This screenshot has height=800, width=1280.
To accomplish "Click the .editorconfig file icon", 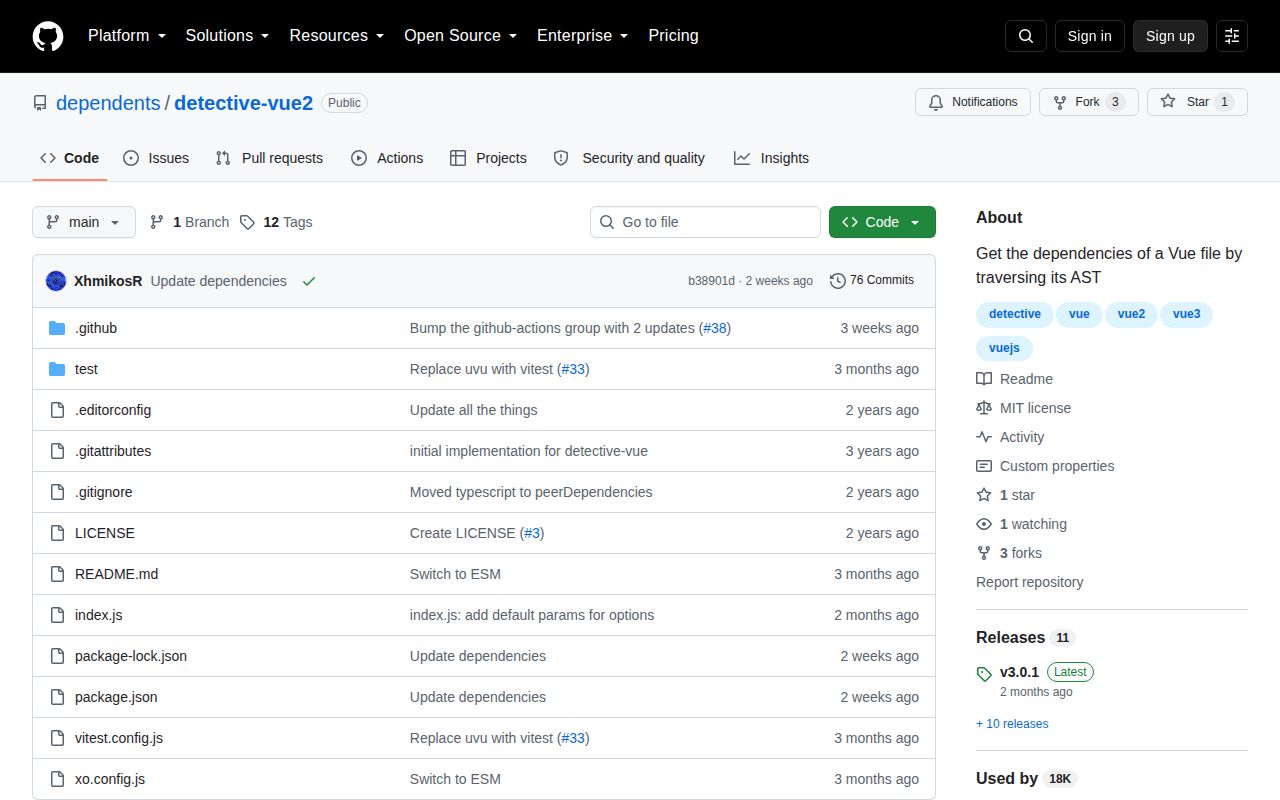I will coord(57,410).
